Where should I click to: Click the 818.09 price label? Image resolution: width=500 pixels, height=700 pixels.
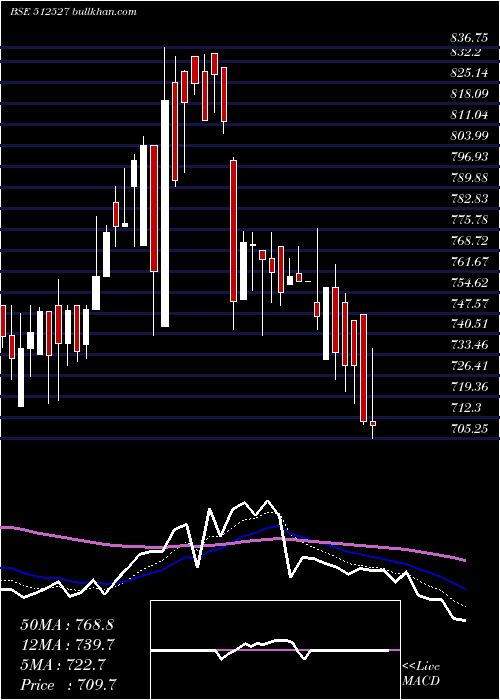[x=469, y=94]
